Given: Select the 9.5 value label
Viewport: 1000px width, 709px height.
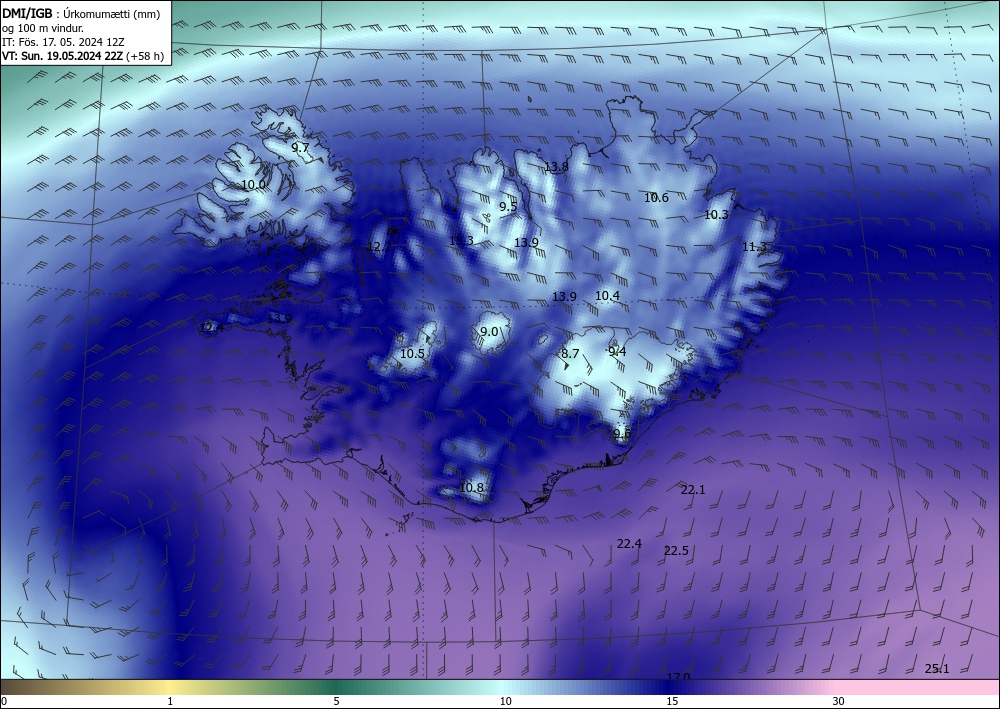Looking at the screenshot, I should (x=508, y=207).
